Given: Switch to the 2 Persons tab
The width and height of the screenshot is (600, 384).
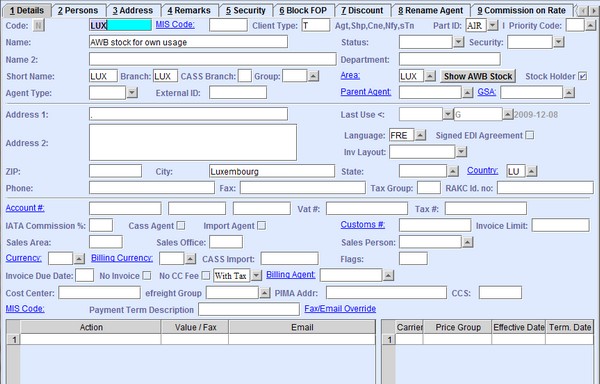Looking at the screenshot, I should 78,10.
